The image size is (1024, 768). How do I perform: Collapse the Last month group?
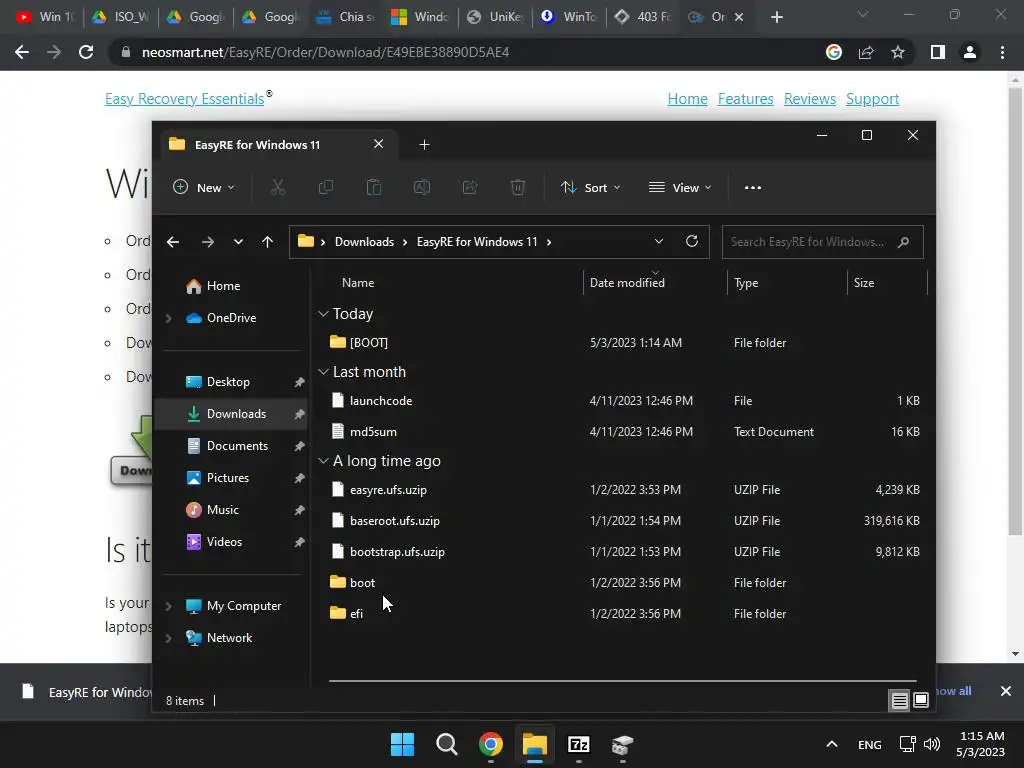(x=323, y=372)
